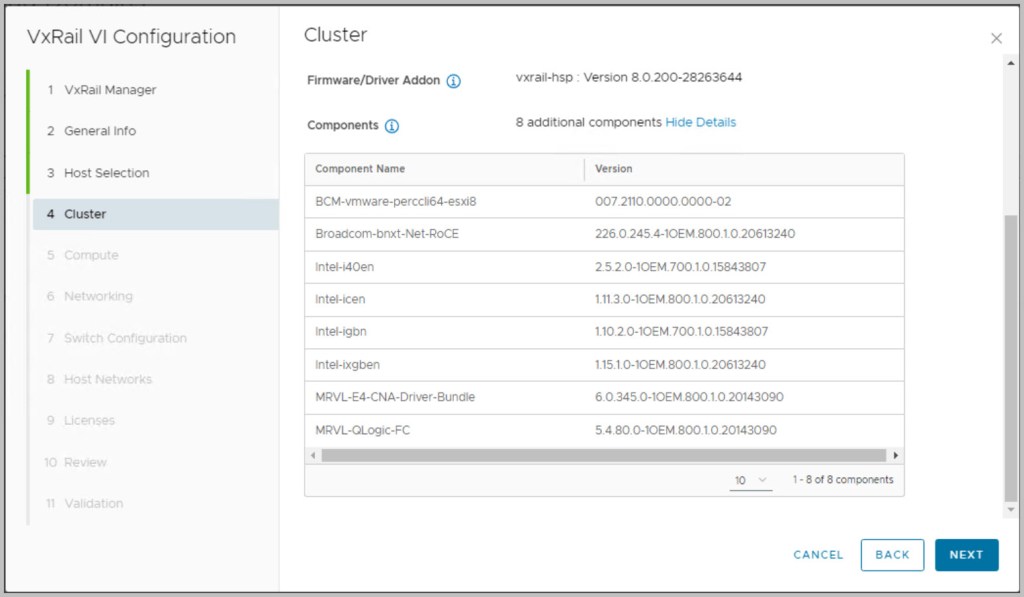
Task: Go to VxRail Manager step
Action: (110, 90)
